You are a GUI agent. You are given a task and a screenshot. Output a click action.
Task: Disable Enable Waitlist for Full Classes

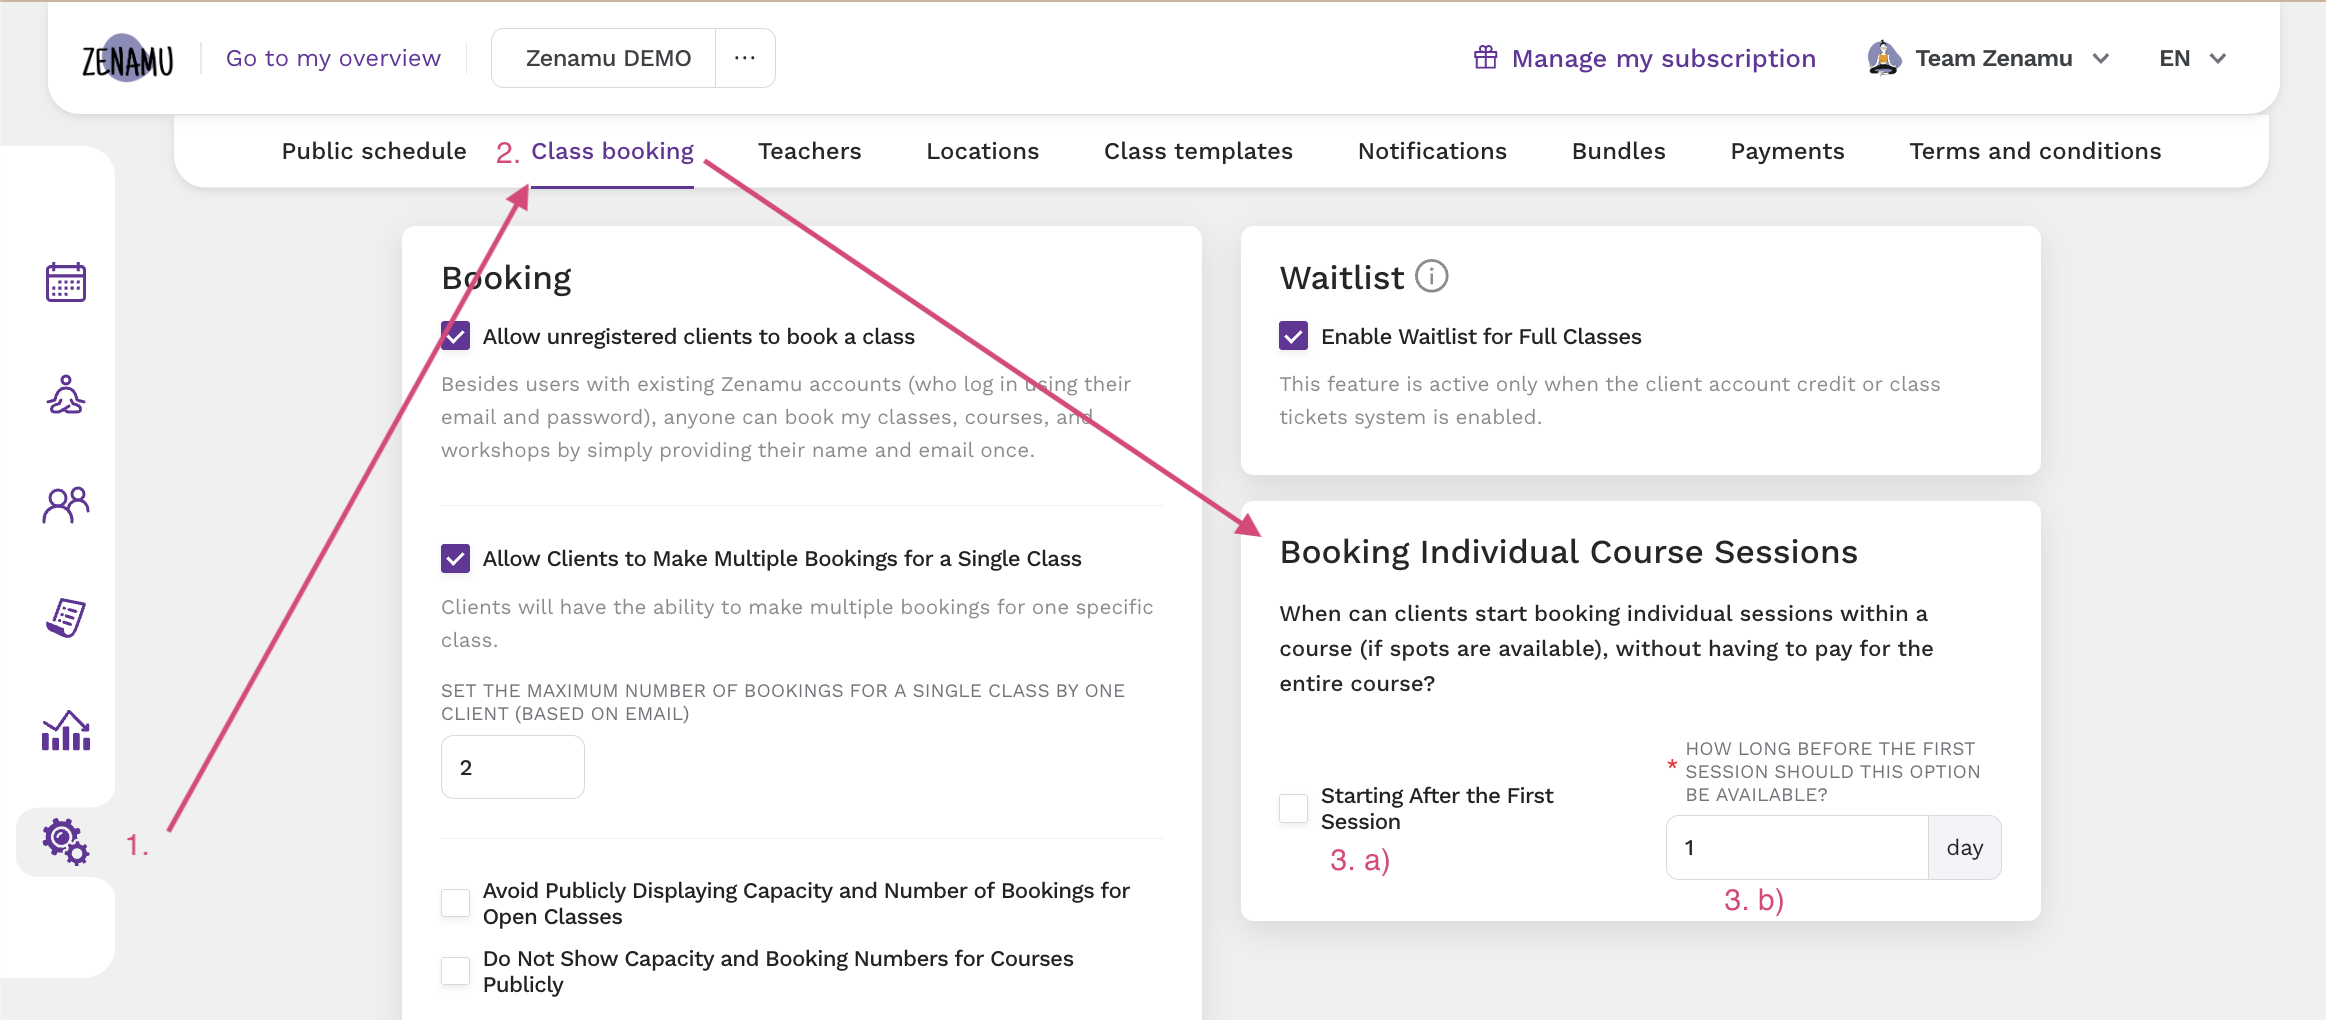click(x=1294, y=336)
